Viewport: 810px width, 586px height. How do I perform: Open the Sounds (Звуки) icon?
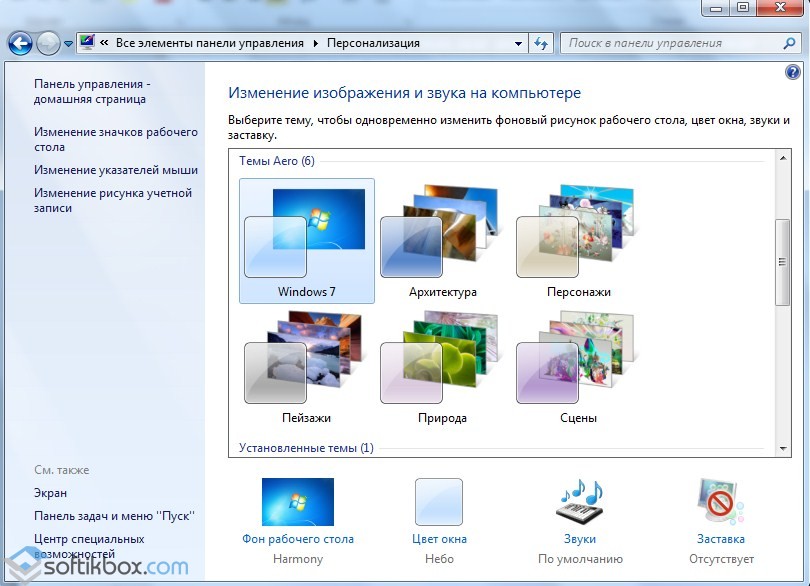[x=580, y=502]
